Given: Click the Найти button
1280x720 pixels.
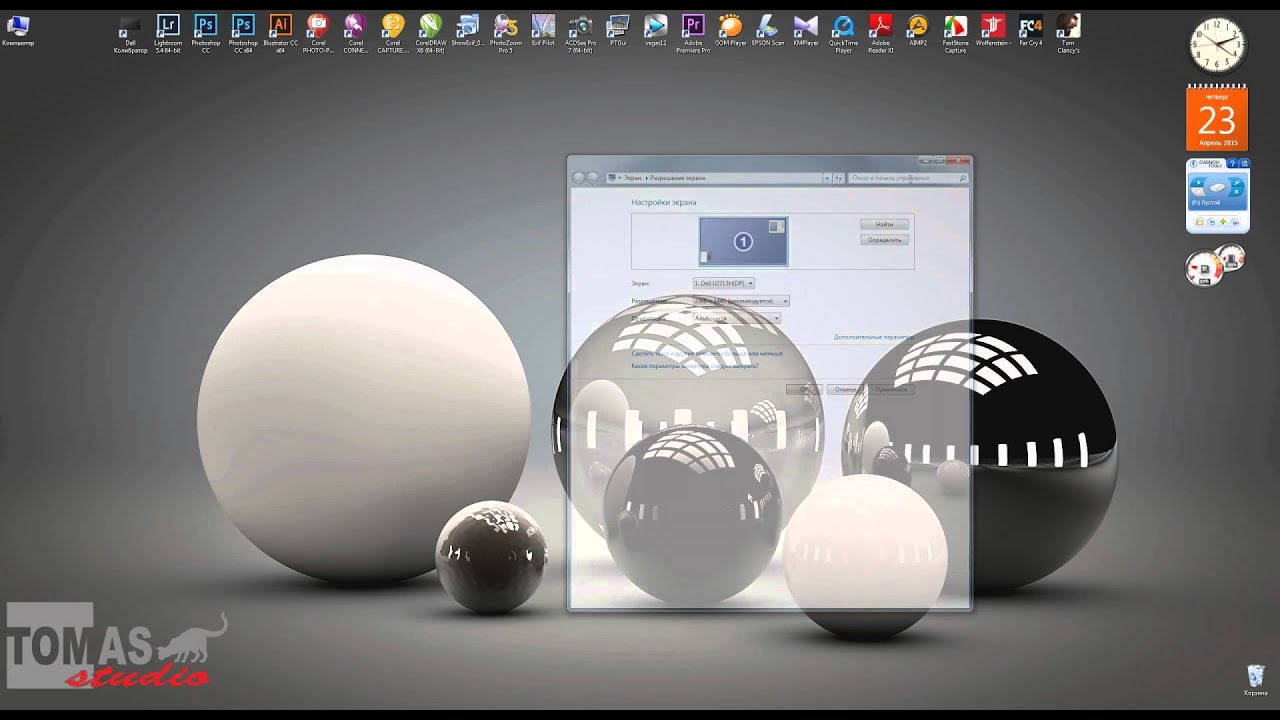Looking at the screenshot, I should point(884,224).
